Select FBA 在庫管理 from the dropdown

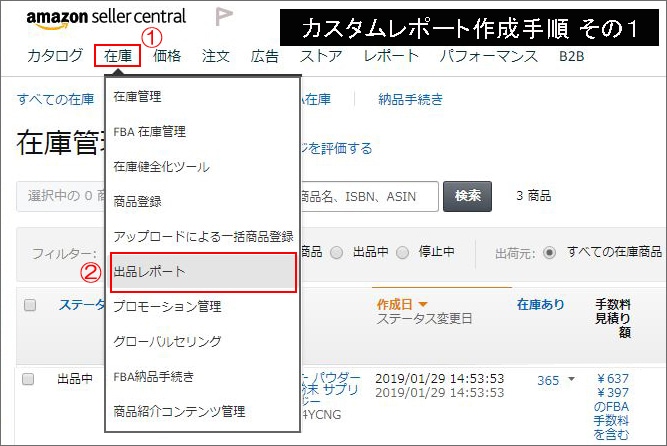(150, 132)
